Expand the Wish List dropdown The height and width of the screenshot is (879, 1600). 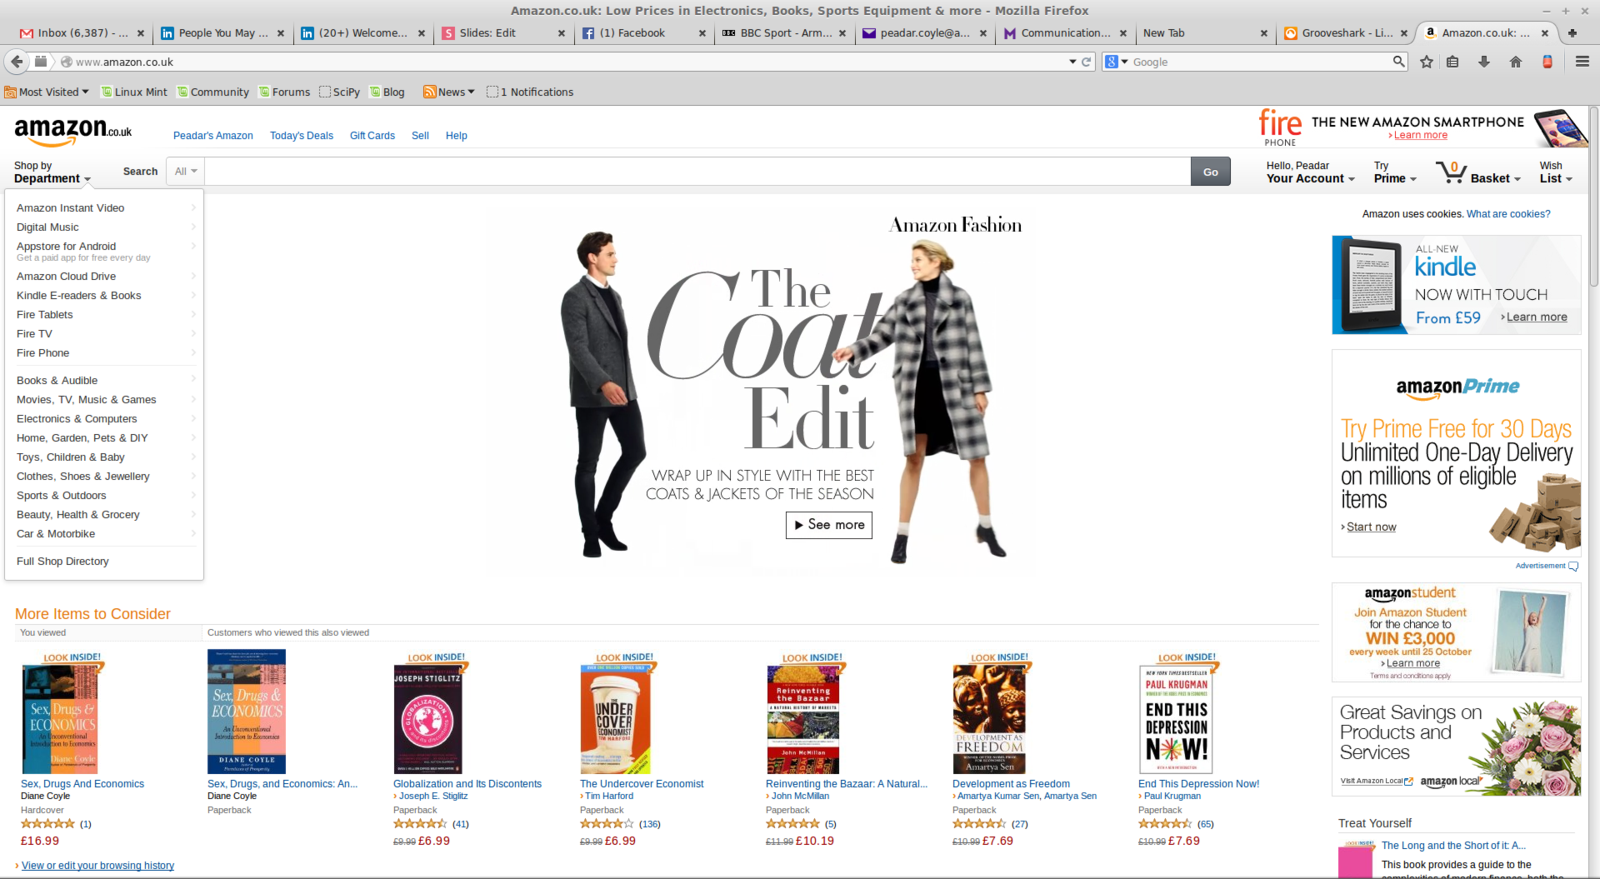1556,172
